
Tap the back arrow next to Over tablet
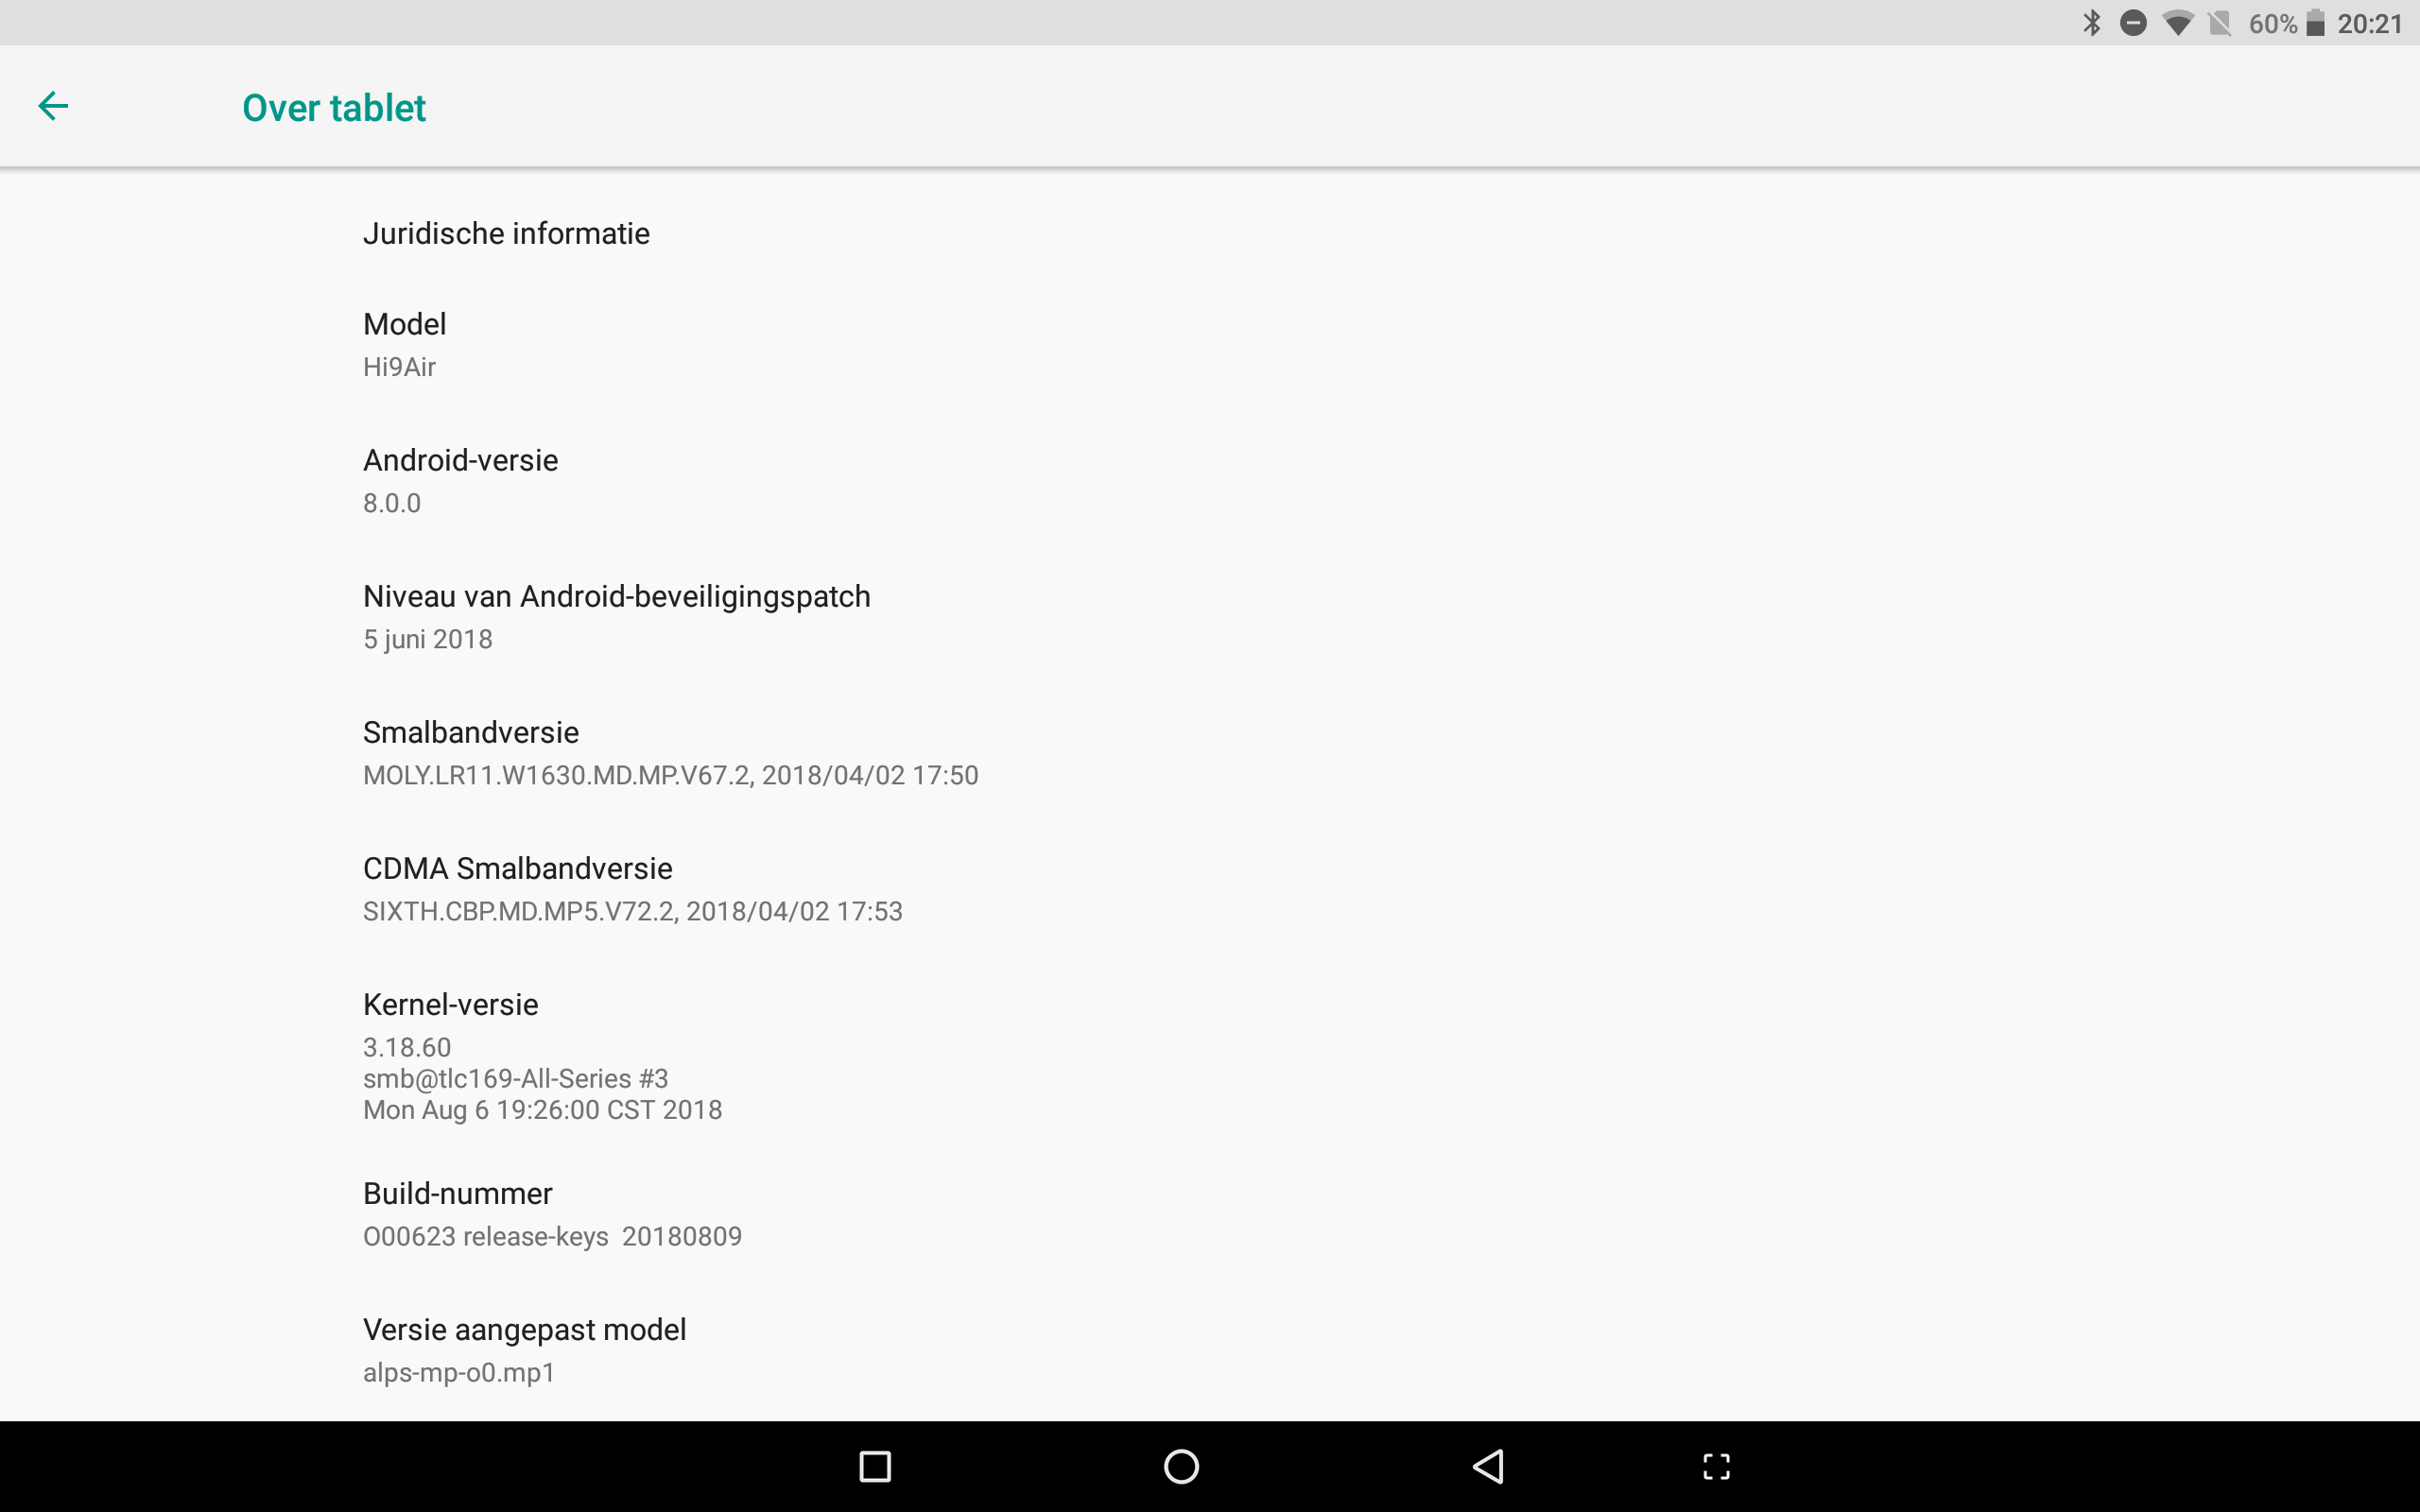[53, 106]
